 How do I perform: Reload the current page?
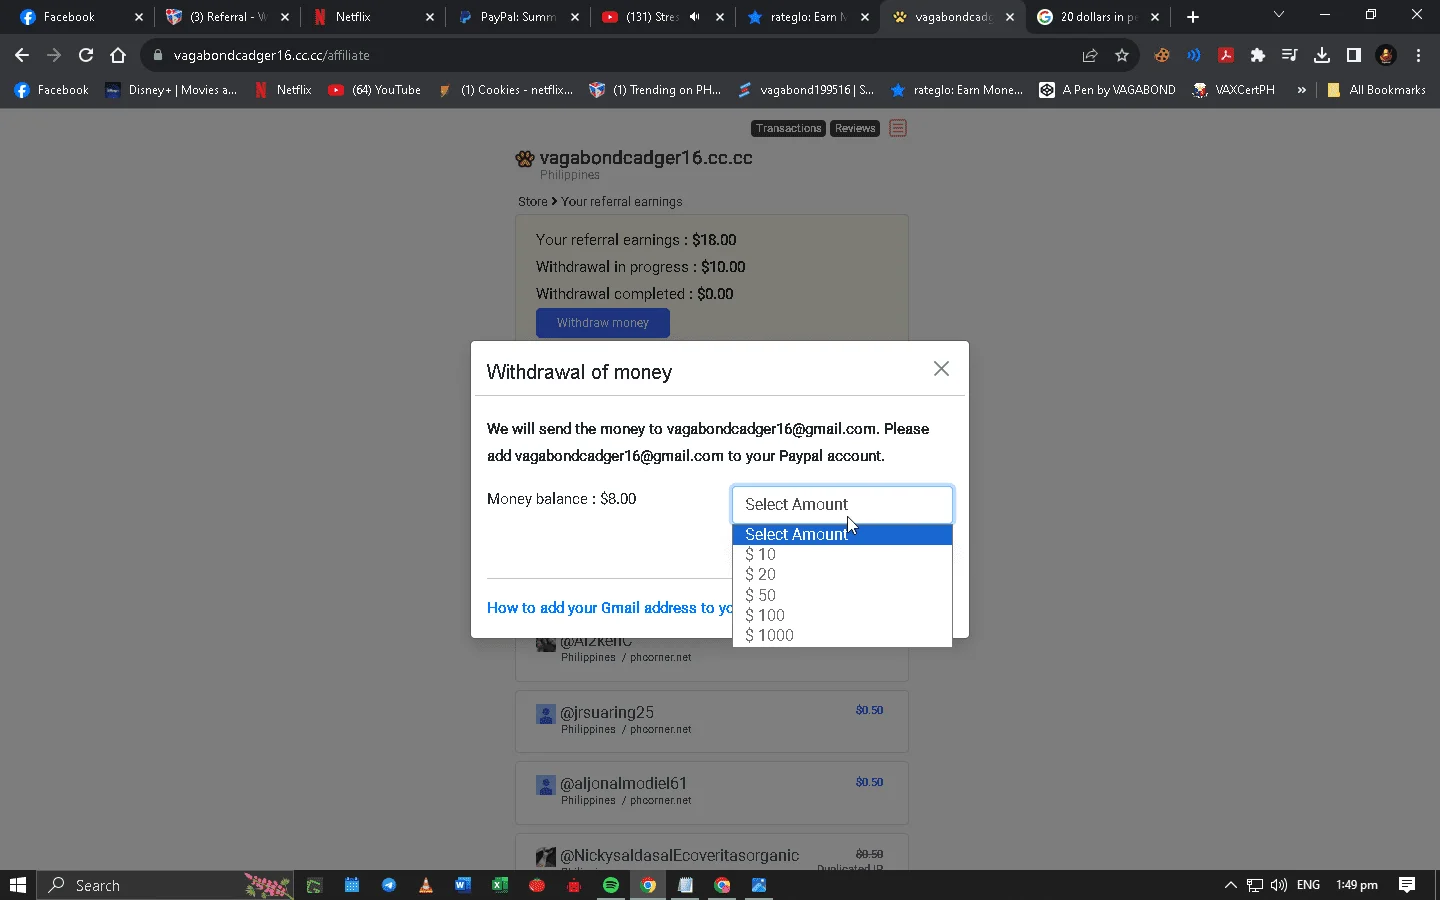click(86, 55)
